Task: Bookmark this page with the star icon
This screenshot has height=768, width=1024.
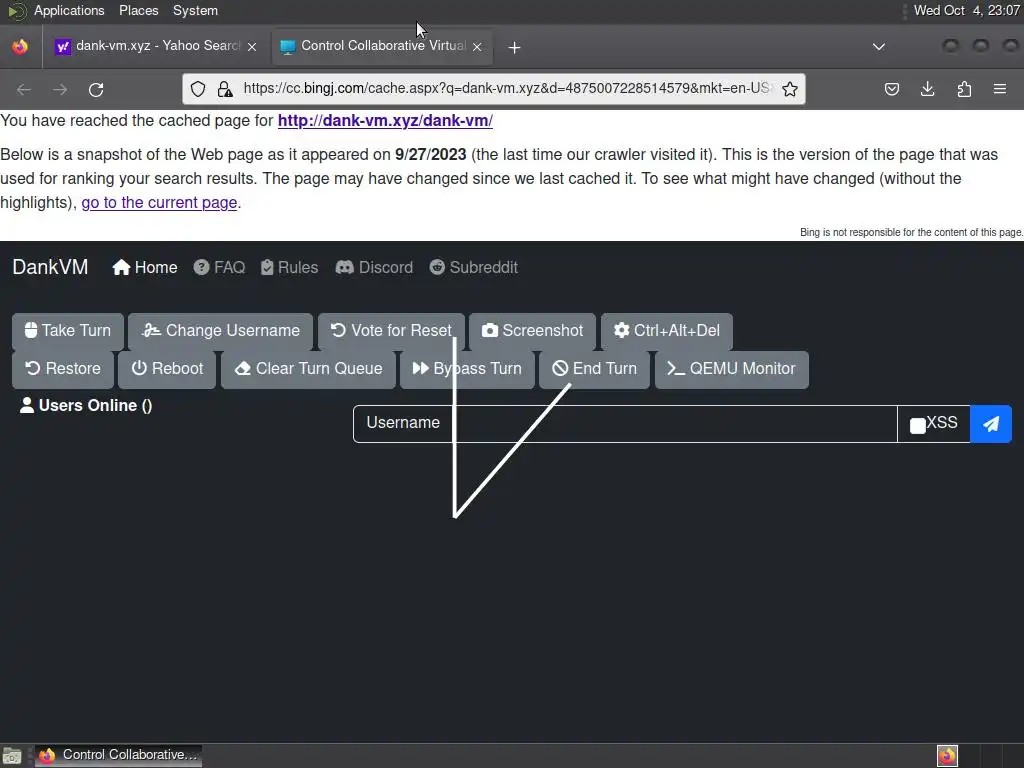Action: (790, 89)
